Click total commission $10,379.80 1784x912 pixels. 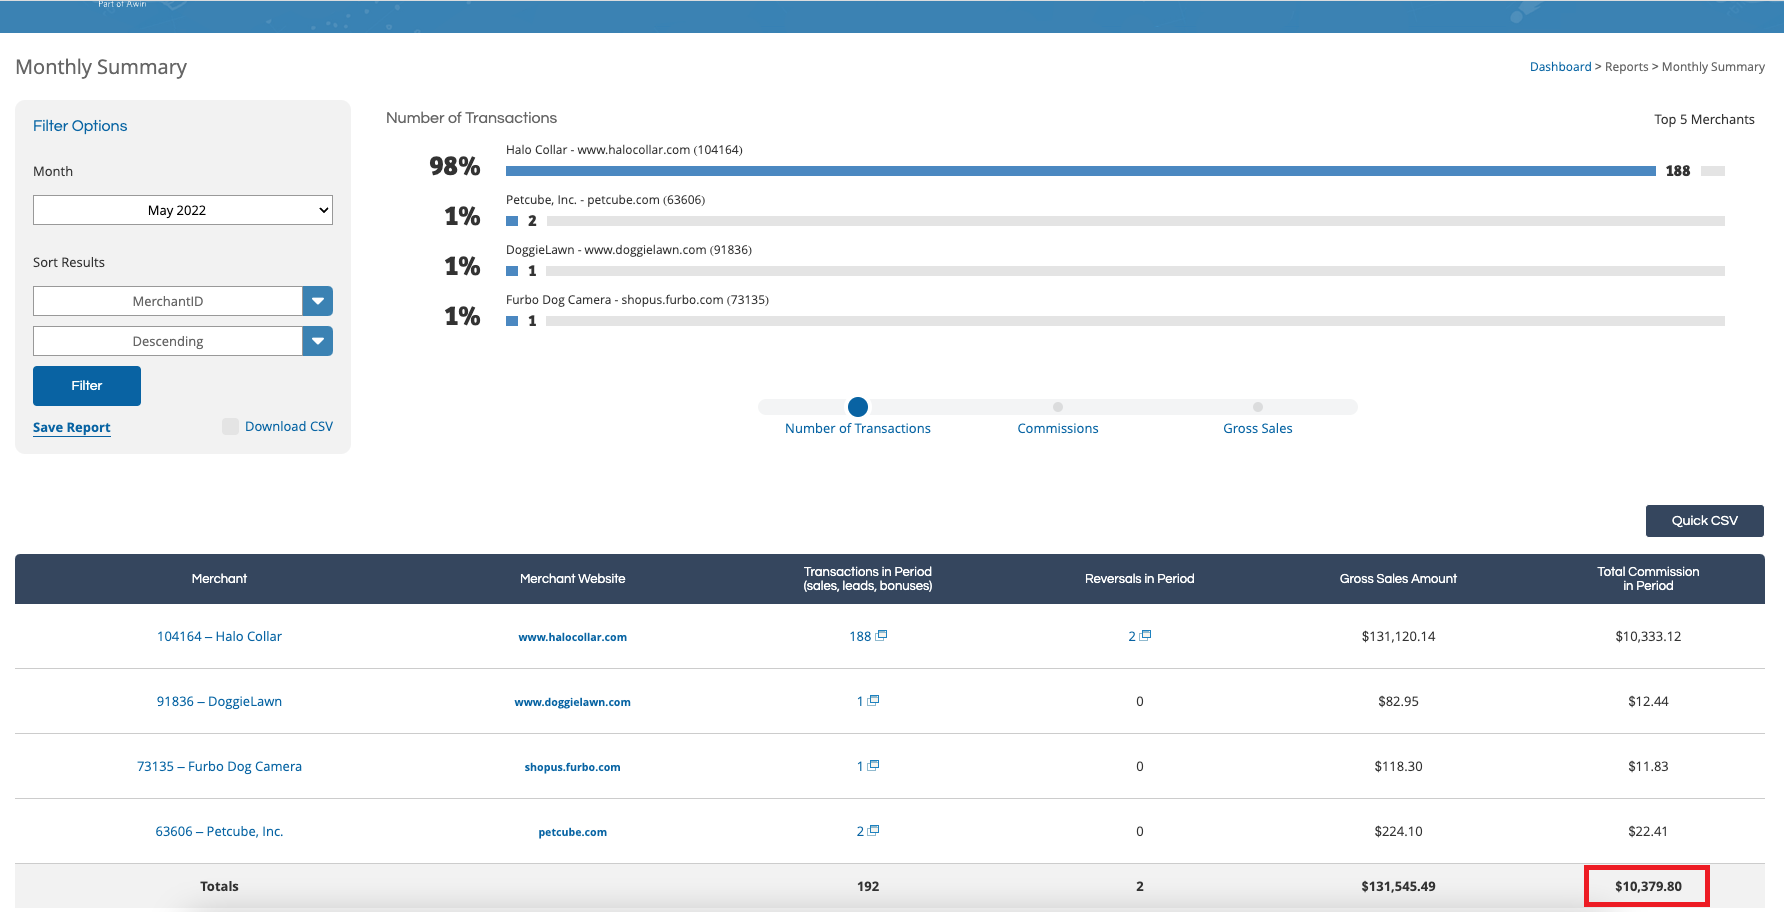pyautogui.click(x=1648, y=886)
